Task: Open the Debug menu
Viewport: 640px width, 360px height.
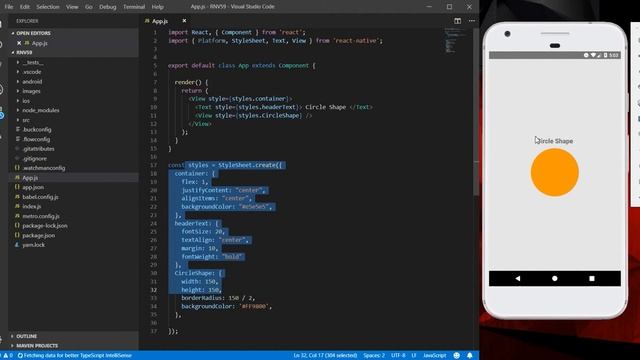Action: (x=108, y=7)
